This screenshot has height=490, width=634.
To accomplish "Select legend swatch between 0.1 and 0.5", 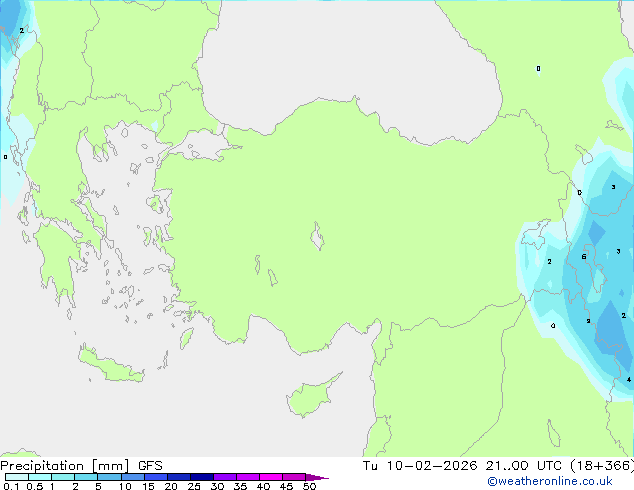I will pyautogui.click(x=17, y=477).
